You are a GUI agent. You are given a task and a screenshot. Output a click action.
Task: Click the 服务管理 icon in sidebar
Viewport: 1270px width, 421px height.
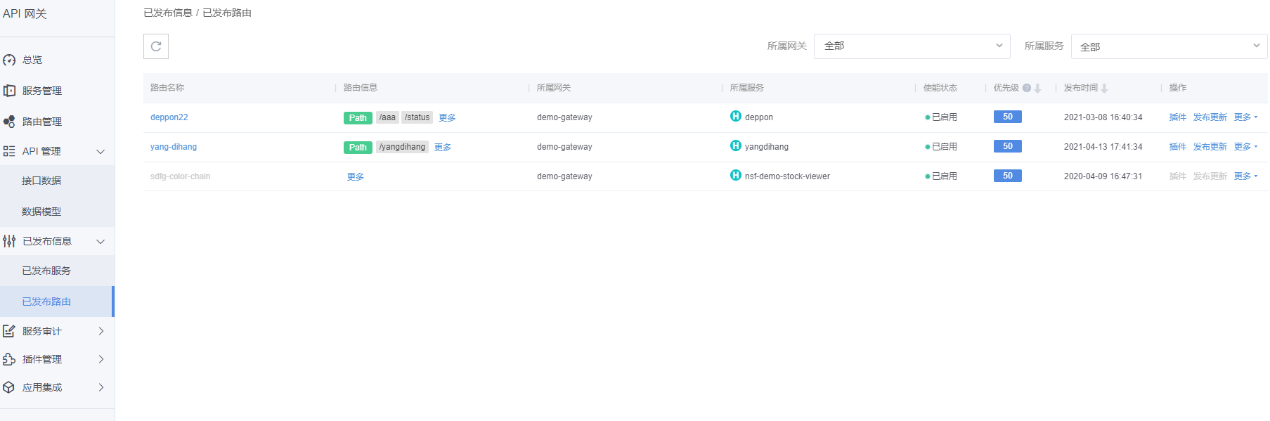point(9,91)
